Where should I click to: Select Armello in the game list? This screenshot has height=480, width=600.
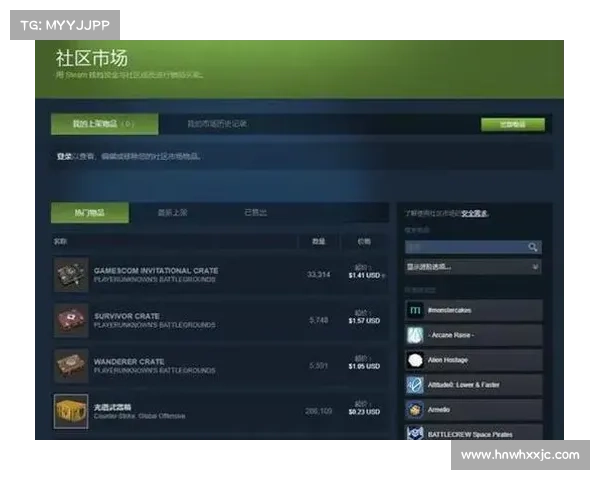coord(473,410)
